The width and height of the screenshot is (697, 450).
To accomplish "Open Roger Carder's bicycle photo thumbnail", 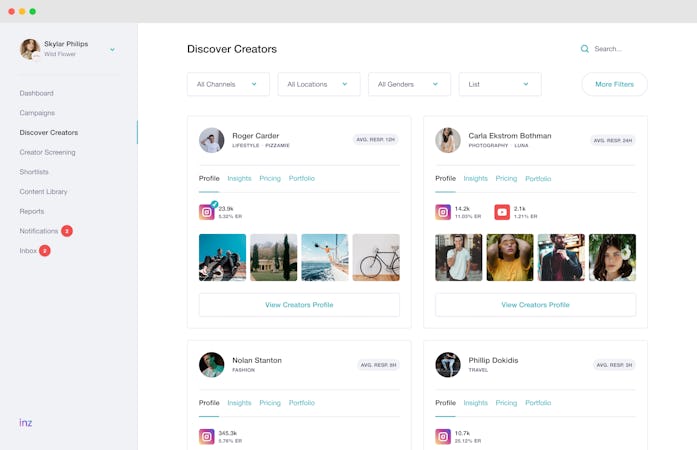I will [376, 257].
